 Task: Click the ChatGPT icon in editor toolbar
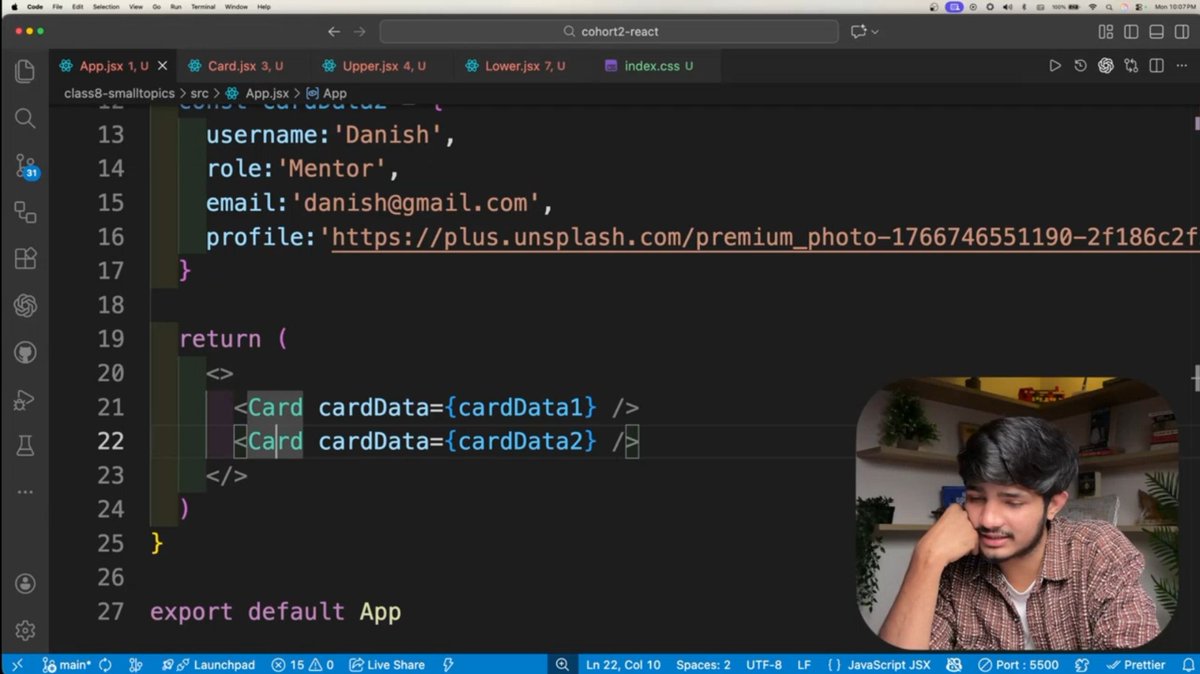click(x=1106, y=66)
